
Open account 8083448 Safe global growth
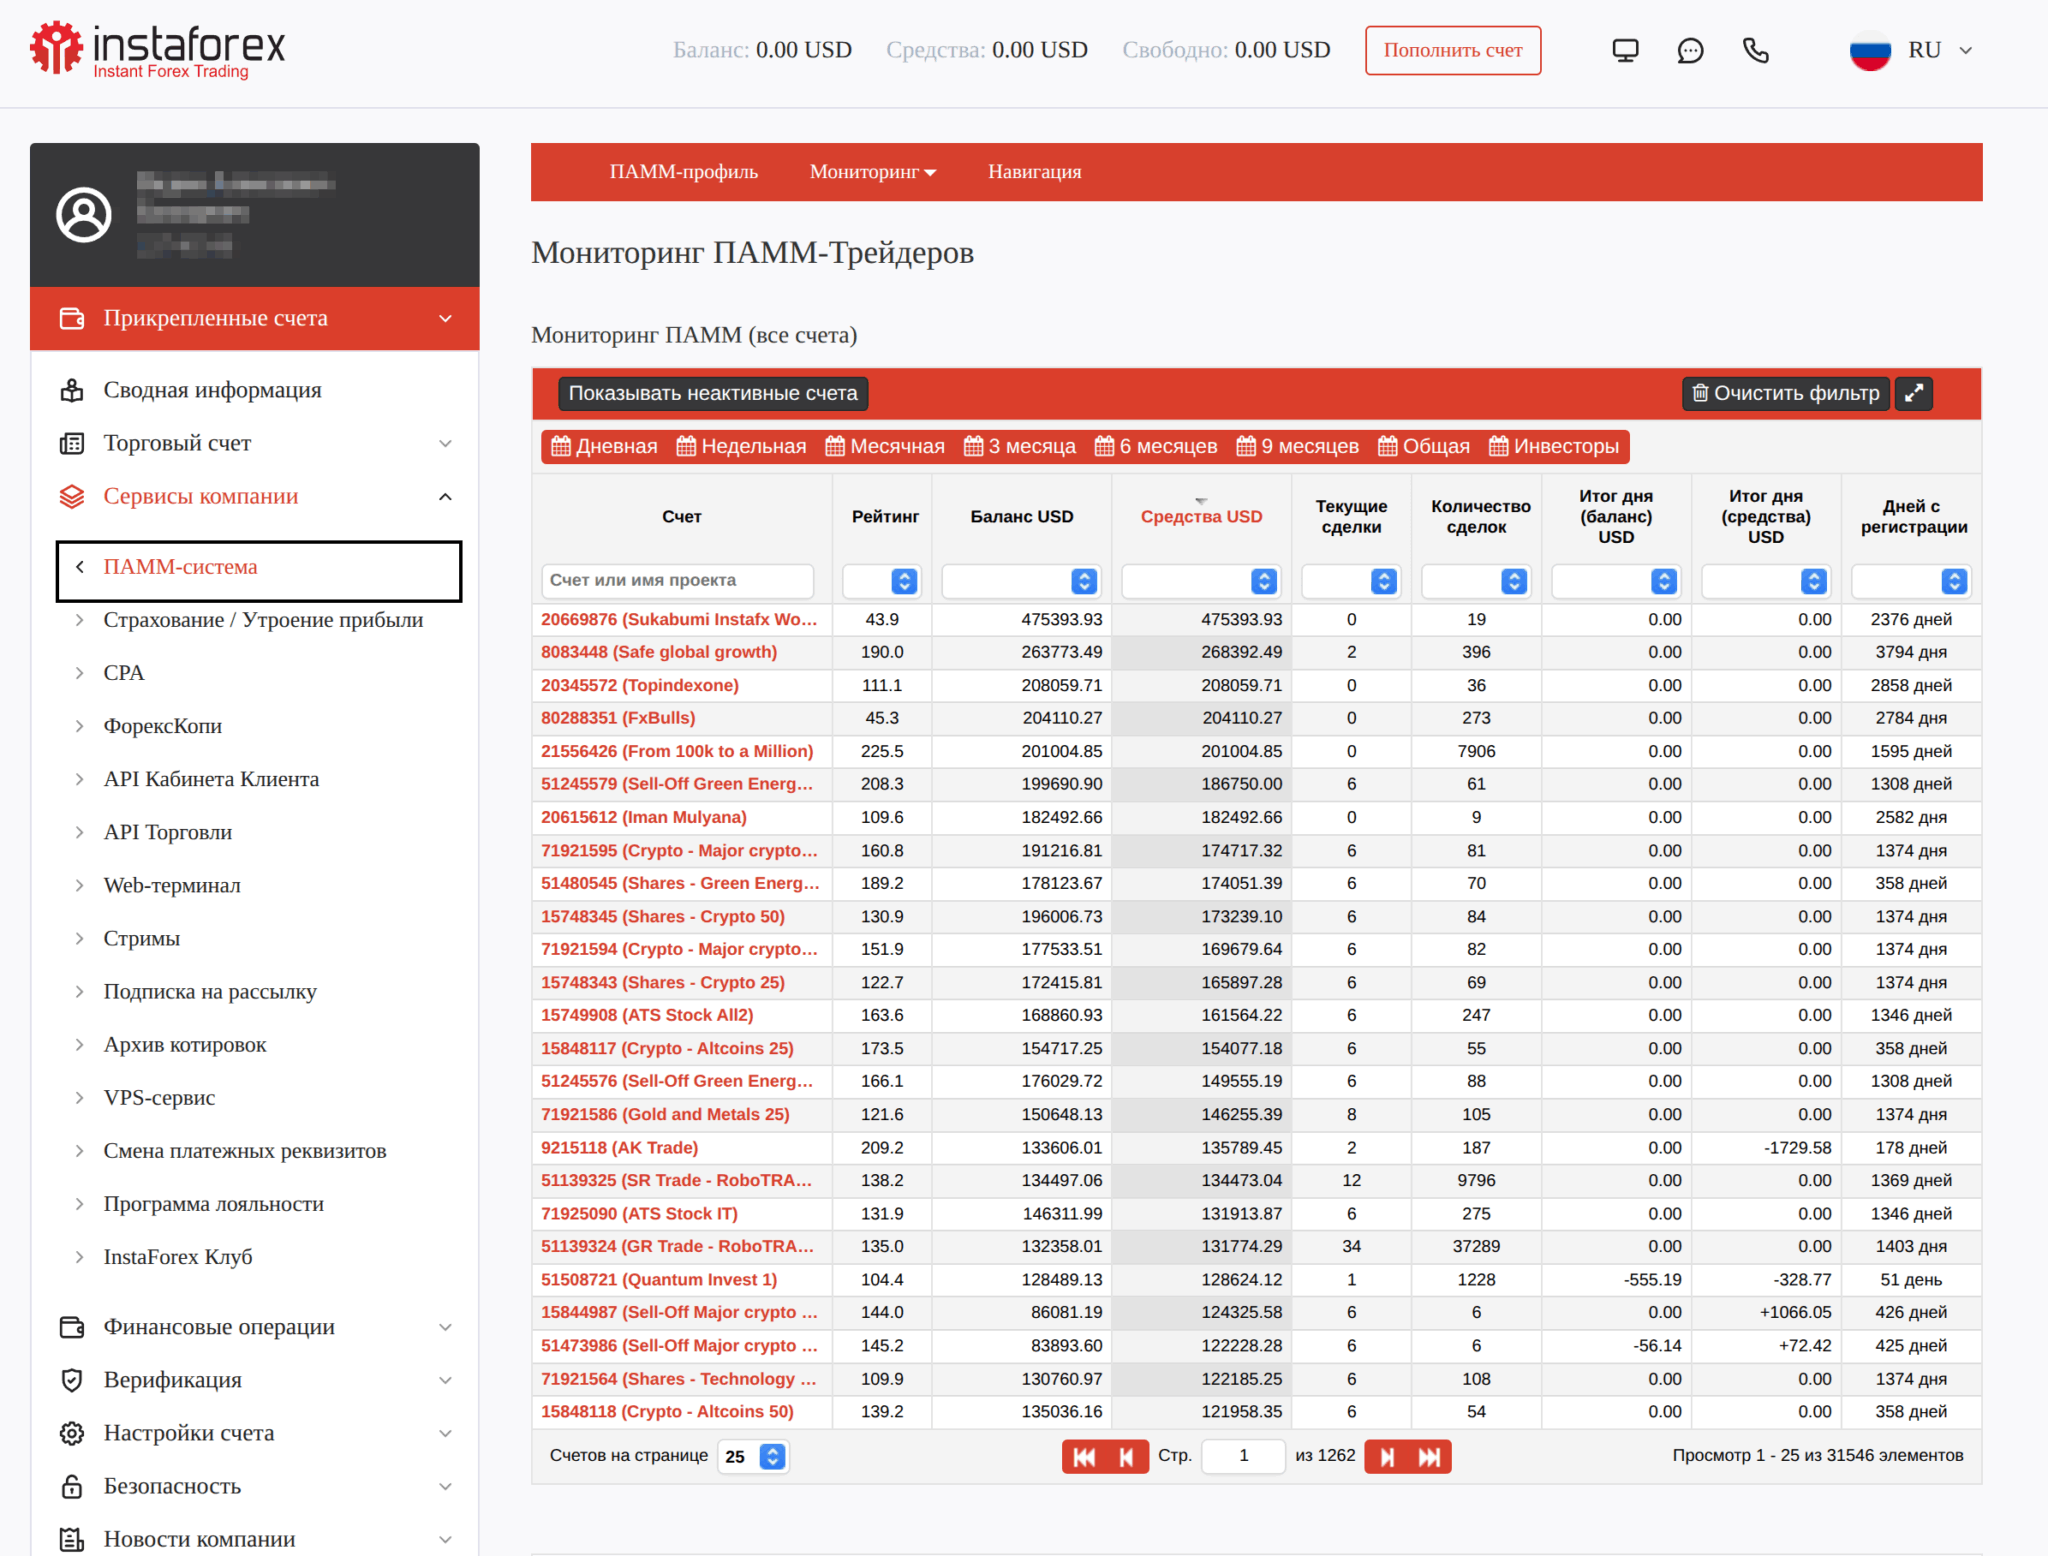(658, 652)
